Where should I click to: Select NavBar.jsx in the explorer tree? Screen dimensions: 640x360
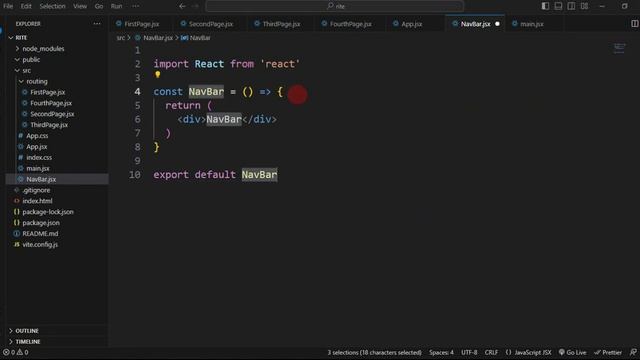click(x=57, y=179)
